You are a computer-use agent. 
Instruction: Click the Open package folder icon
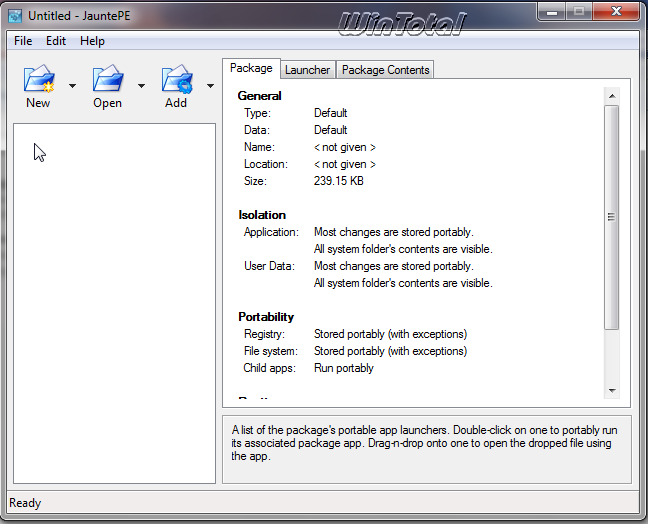108,78
